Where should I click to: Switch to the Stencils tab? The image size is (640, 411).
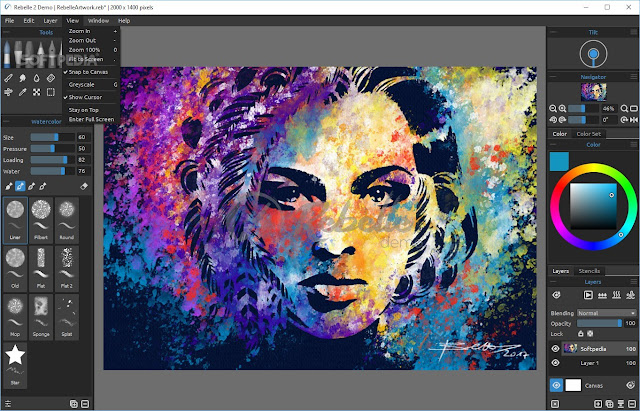589,270
